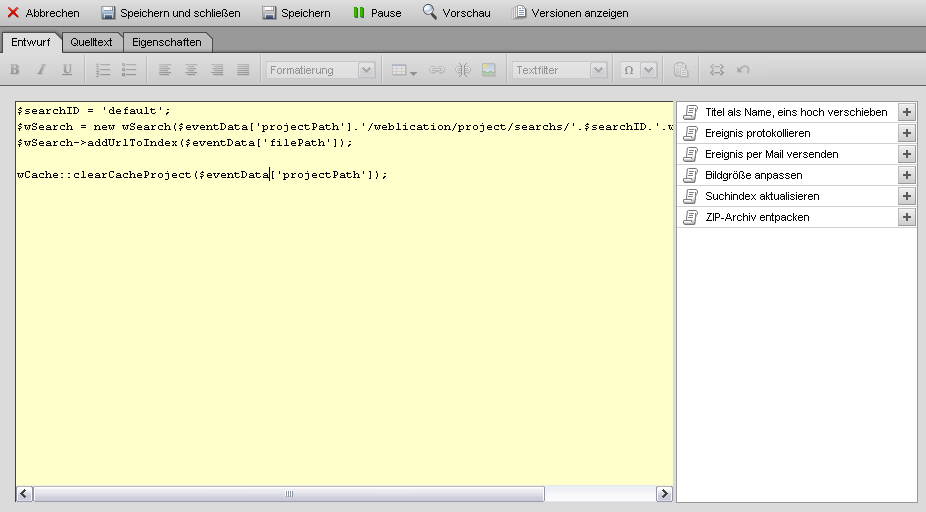
Task: Add the Suchindex aktualisieren snippet
Action: coord(907,196)
